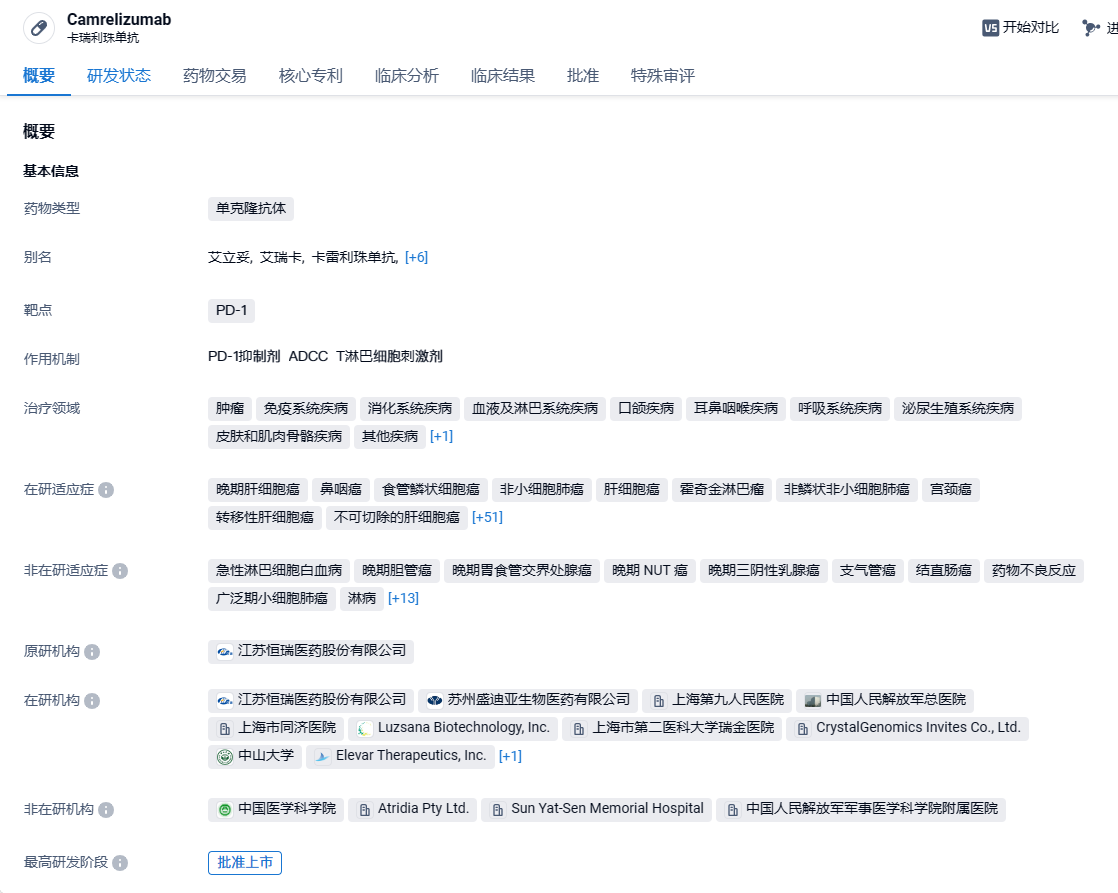Viewport: 1118px width, 893px height.
Task: Click the Atridia Pty Ltd. building icon
Action: click(364, 810)
